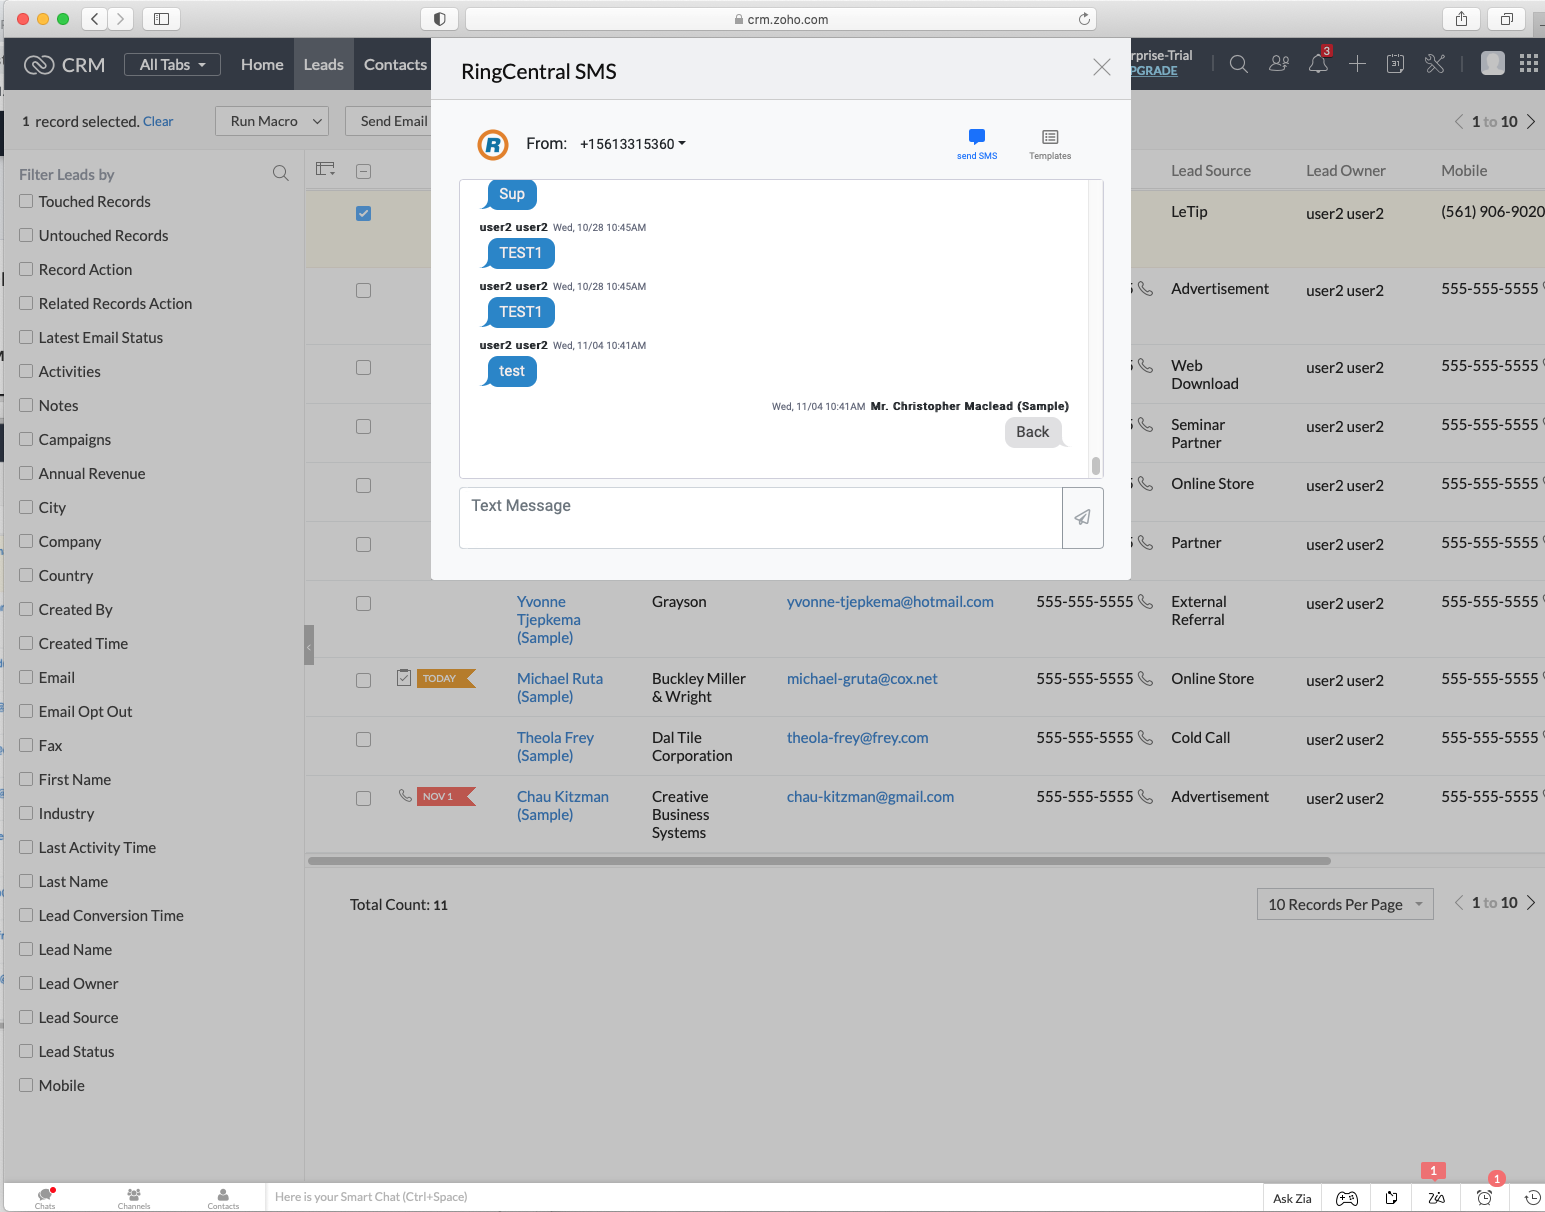Check the Touched Records filter
Image resolution: width=1545 pixels, height=1212 pixels.
pos(26,201)
